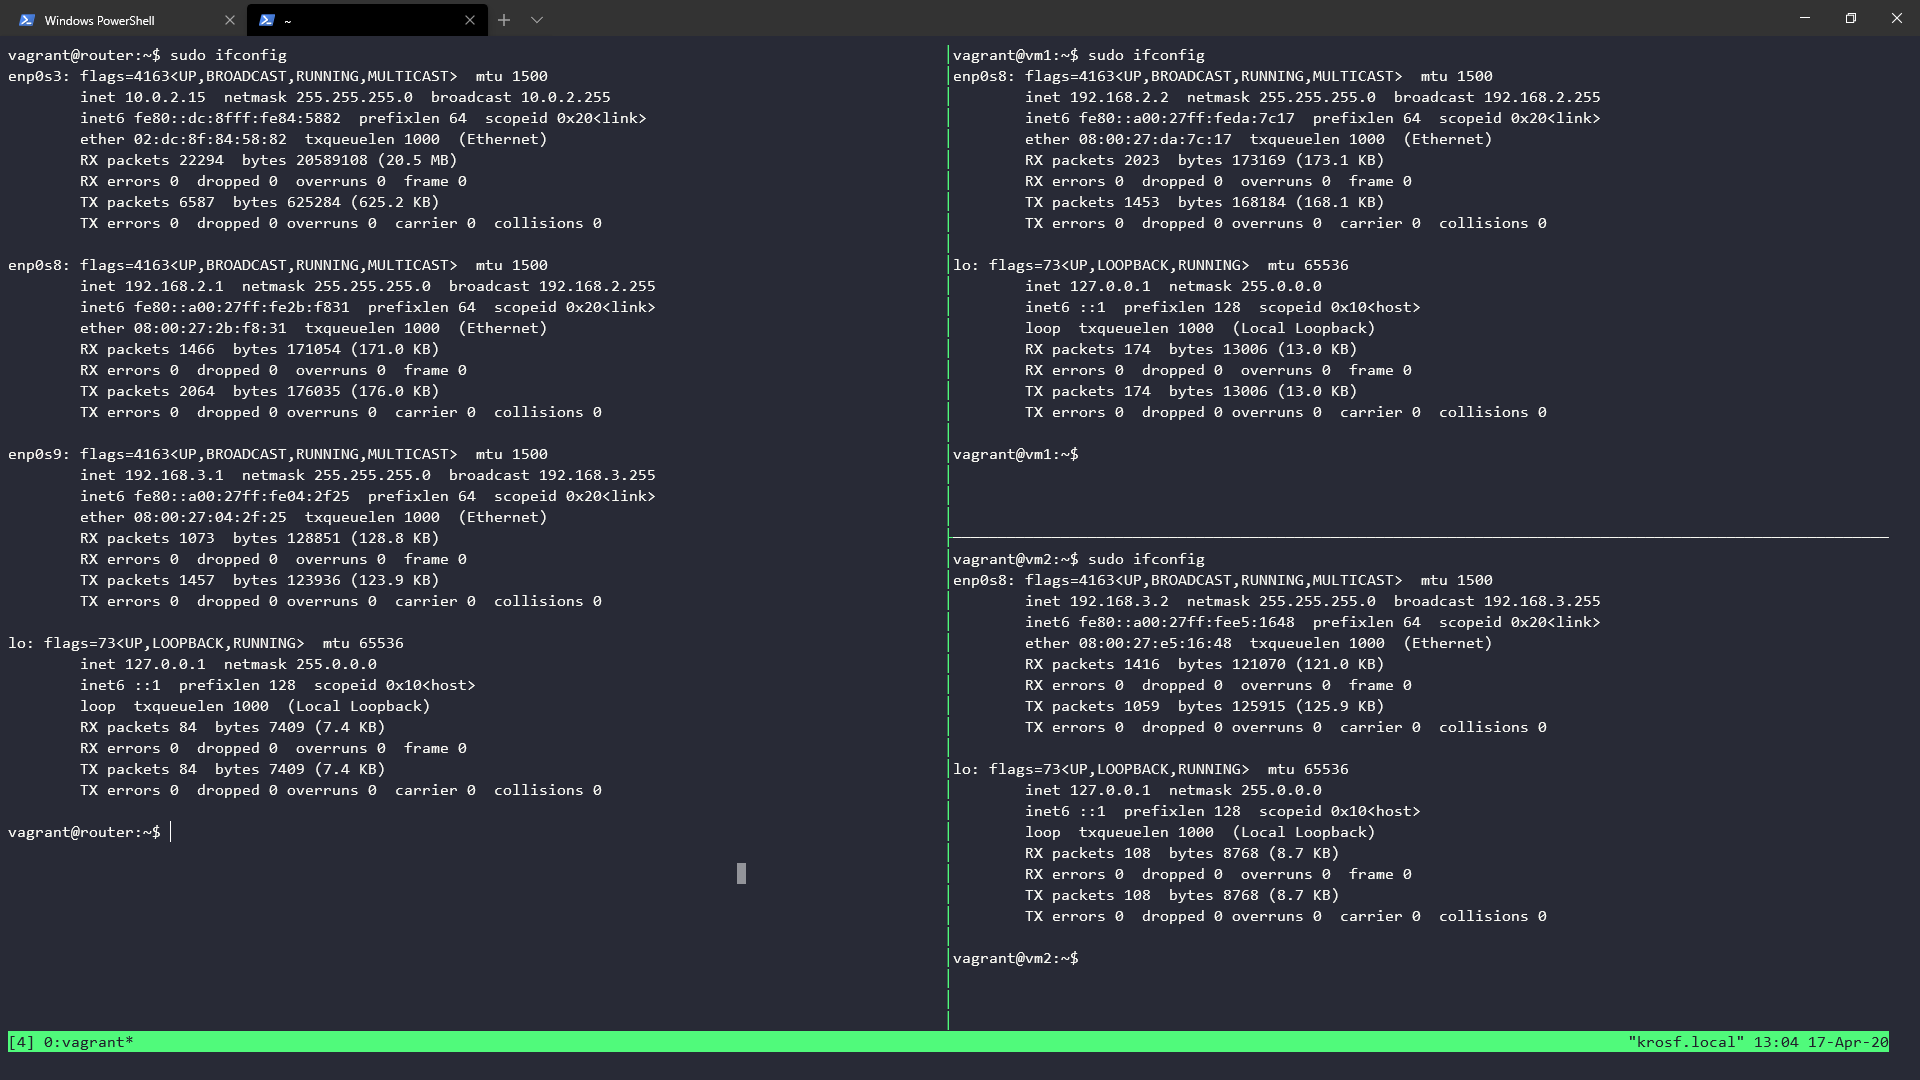Screen dimensions: 1920x1080
Task: Click tmux window entry 0:vagrant*
Action: point(89,1042)
